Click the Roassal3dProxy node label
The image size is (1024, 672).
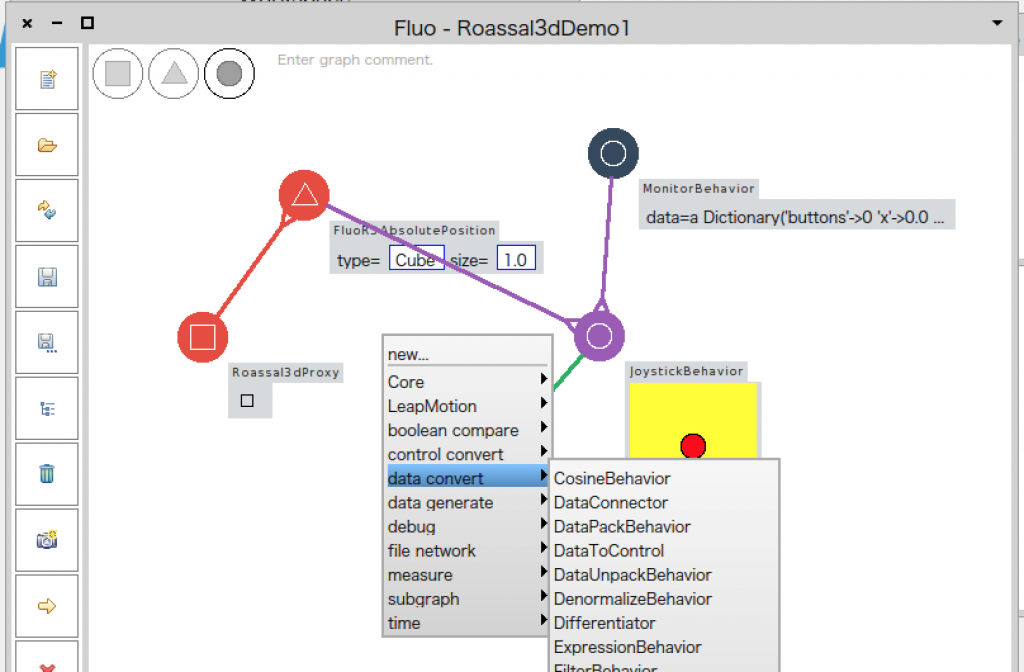click(x=286, y=372)
